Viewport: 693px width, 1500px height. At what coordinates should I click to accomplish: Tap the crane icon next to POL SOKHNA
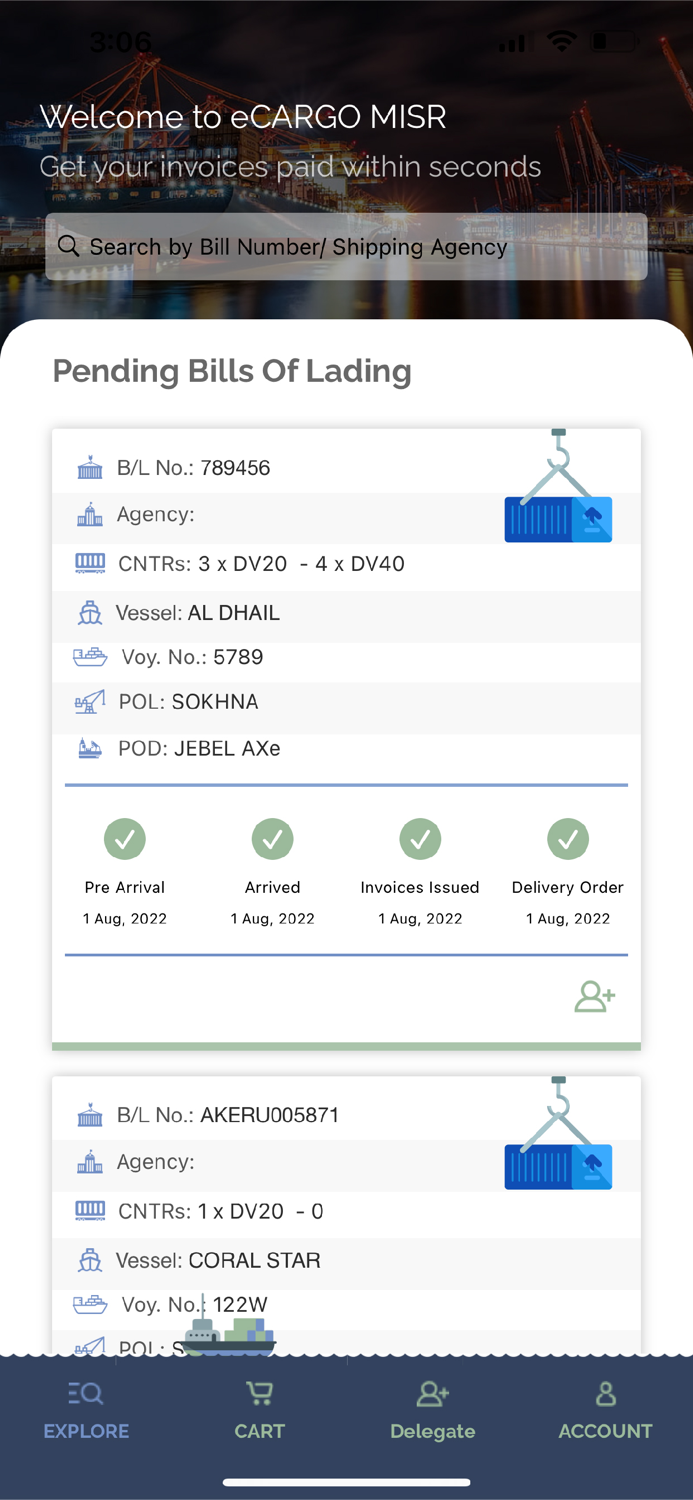pos(90,702)
